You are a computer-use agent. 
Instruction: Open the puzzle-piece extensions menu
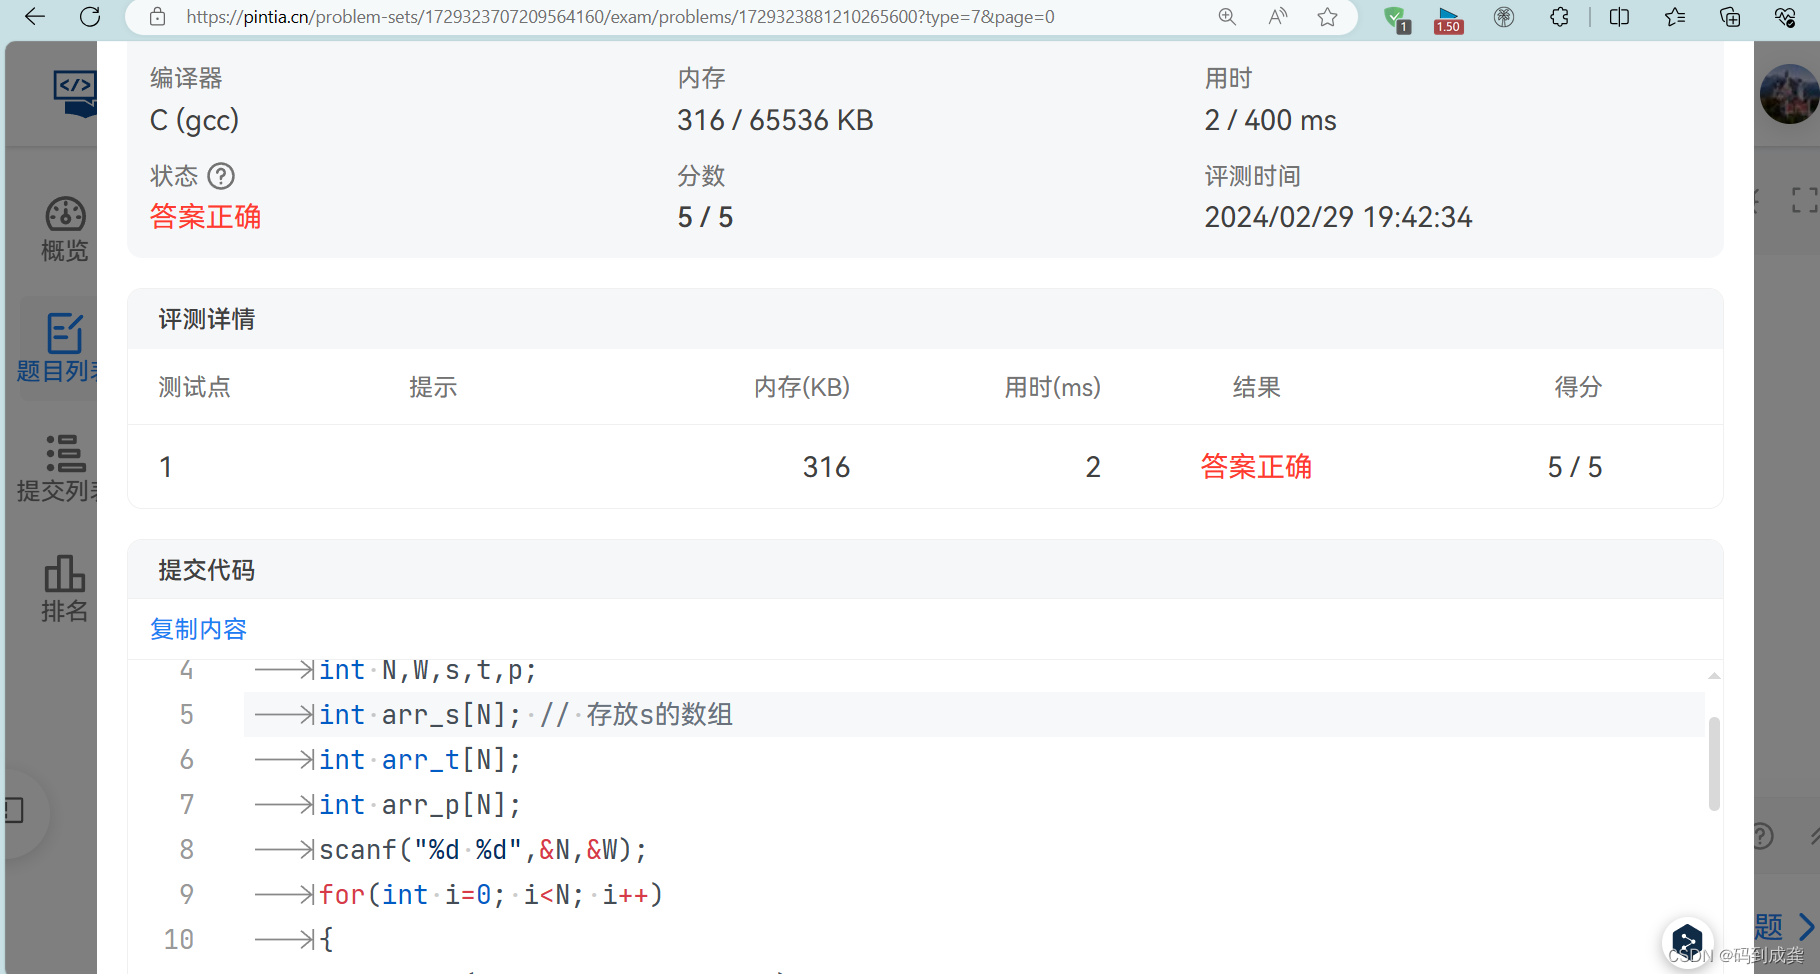pyautogui.click(x=1559, y=17)
